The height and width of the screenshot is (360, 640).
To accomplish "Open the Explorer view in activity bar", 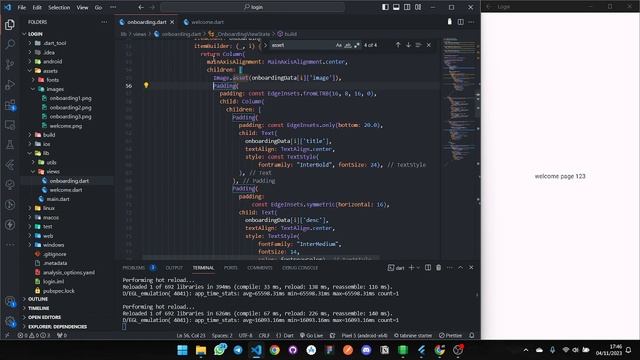I will (10, 24).
